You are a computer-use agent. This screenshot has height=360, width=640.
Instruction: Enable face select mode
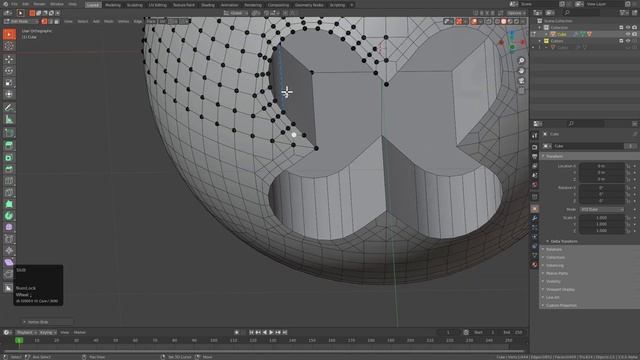click(57, 21)
